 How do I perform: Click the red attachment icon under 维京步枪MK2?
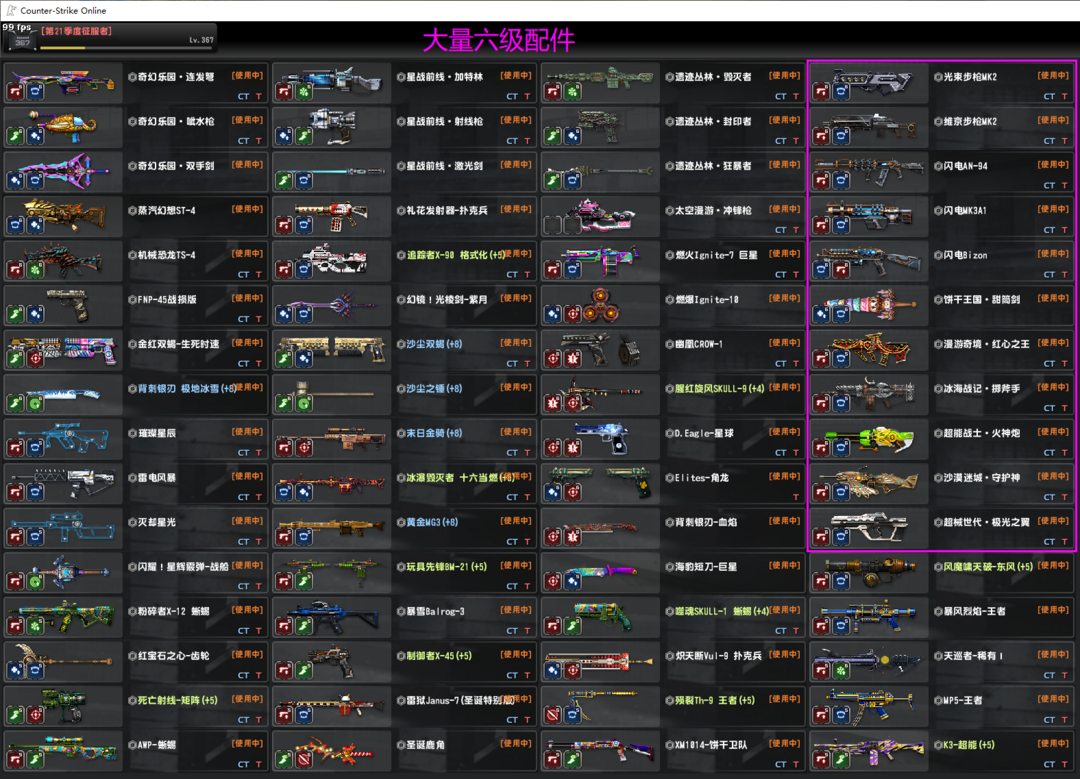click(x=821, y=136)
